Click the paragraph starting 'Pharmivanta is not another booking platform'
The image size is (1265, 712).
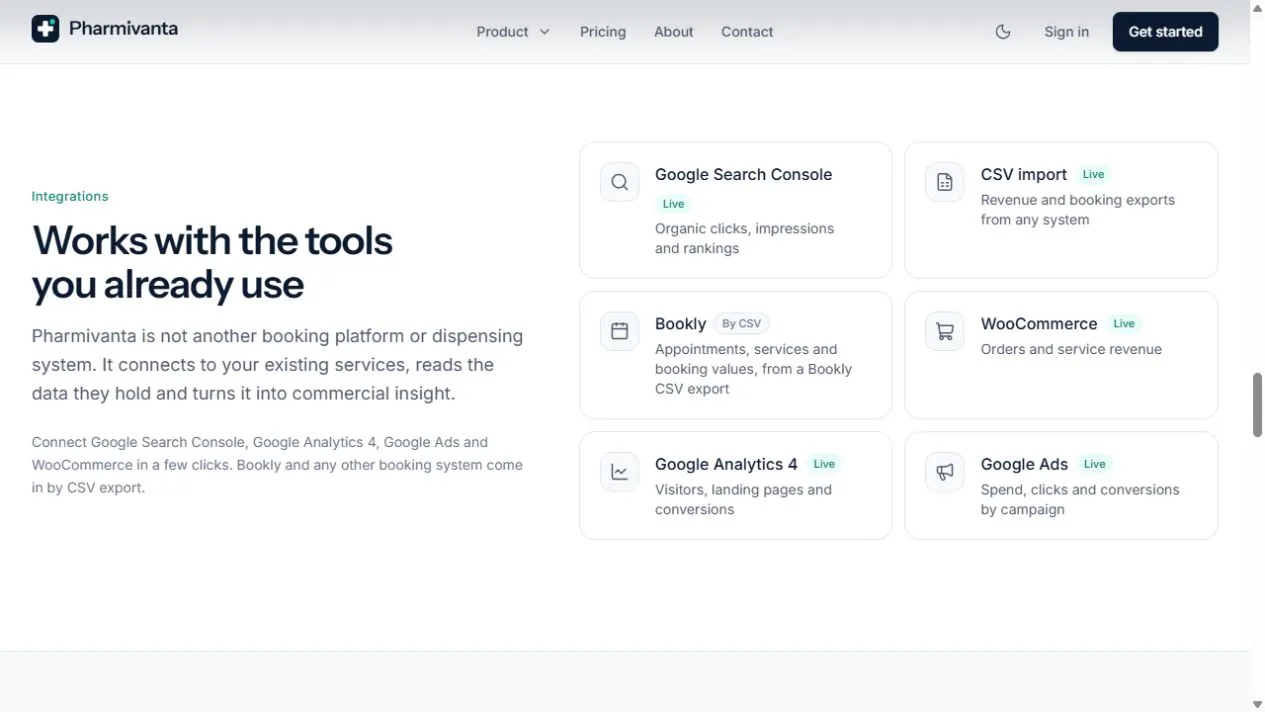click(x=277, y=365)
